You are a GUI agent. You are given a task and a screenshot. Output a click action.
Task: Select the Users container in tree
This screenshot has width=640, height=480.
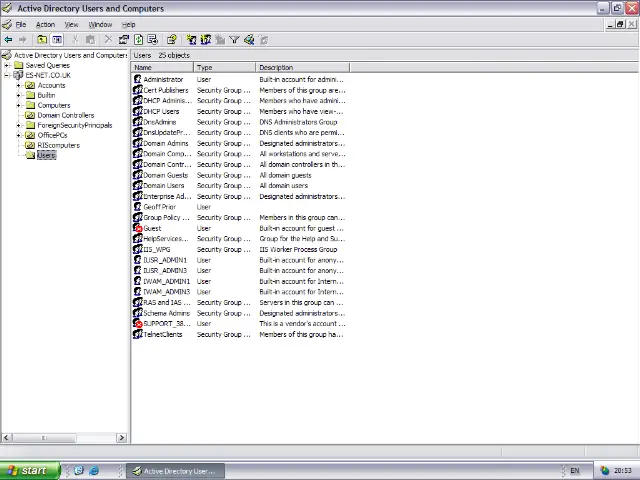tap(46, 155)
